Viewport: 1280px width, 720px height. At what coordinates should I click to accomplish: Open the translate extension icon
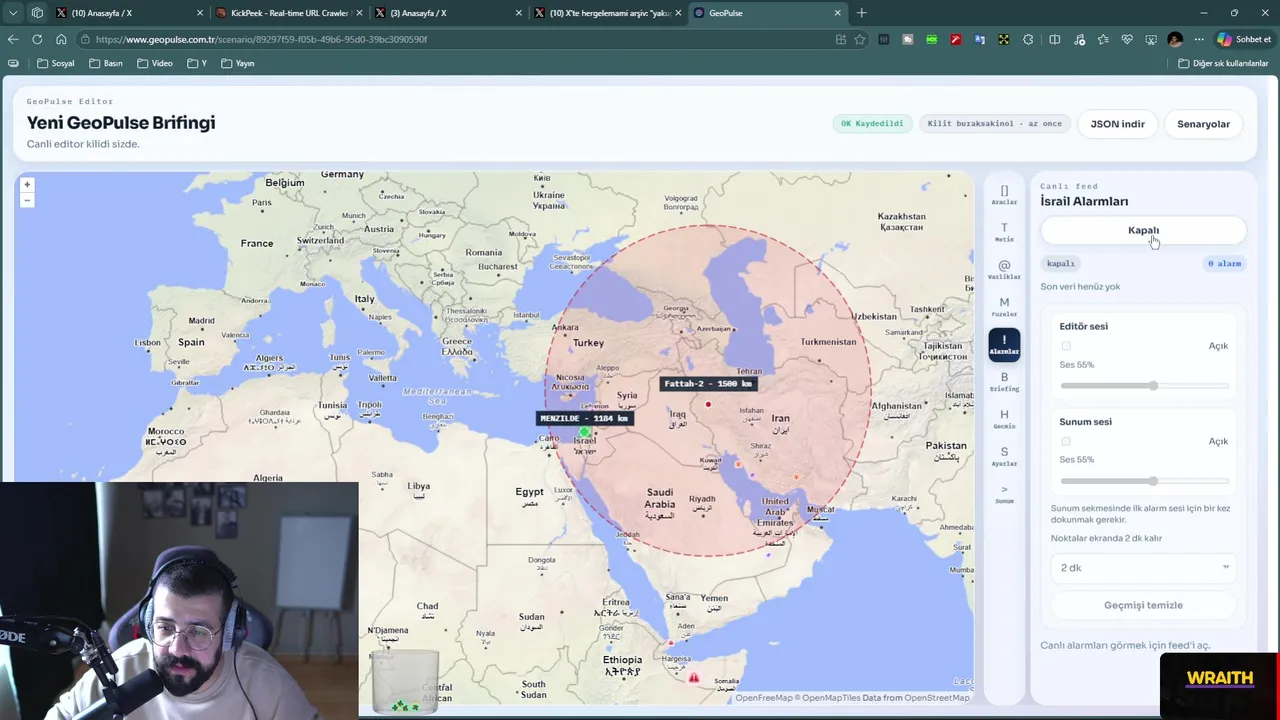tap(979, 39)
